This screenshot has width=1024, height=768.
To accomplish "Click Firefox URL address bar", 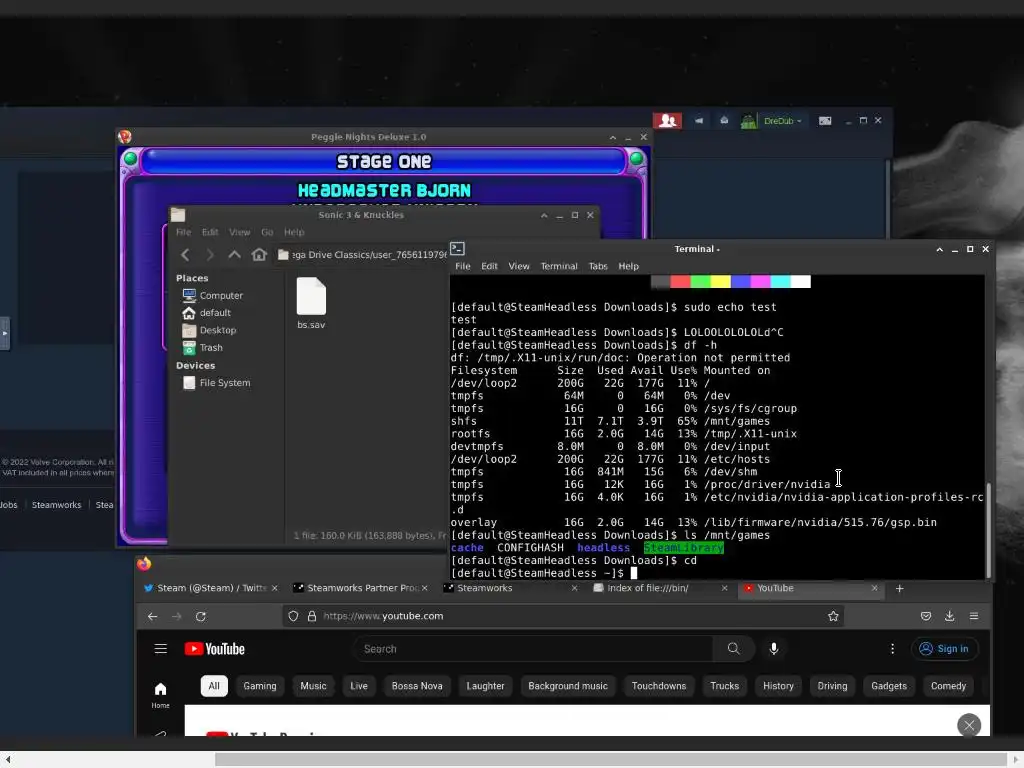I will pyautogui.click(x=563, y=616).
